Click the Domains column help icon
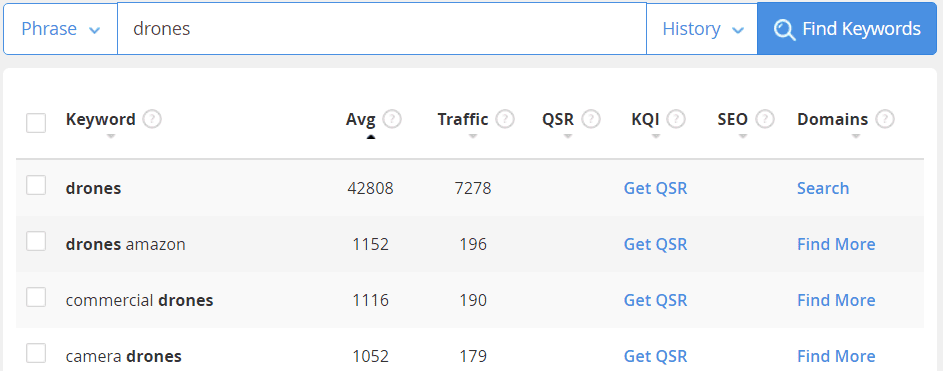The image size is (943, 371). click(885, 120)
